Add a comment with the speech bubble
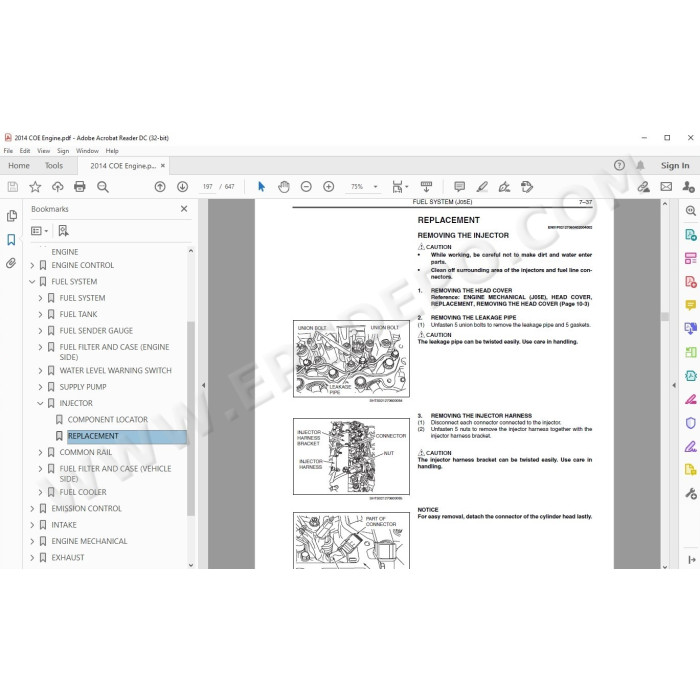This screenshot has width=700, height=700. tap(459, 187)
